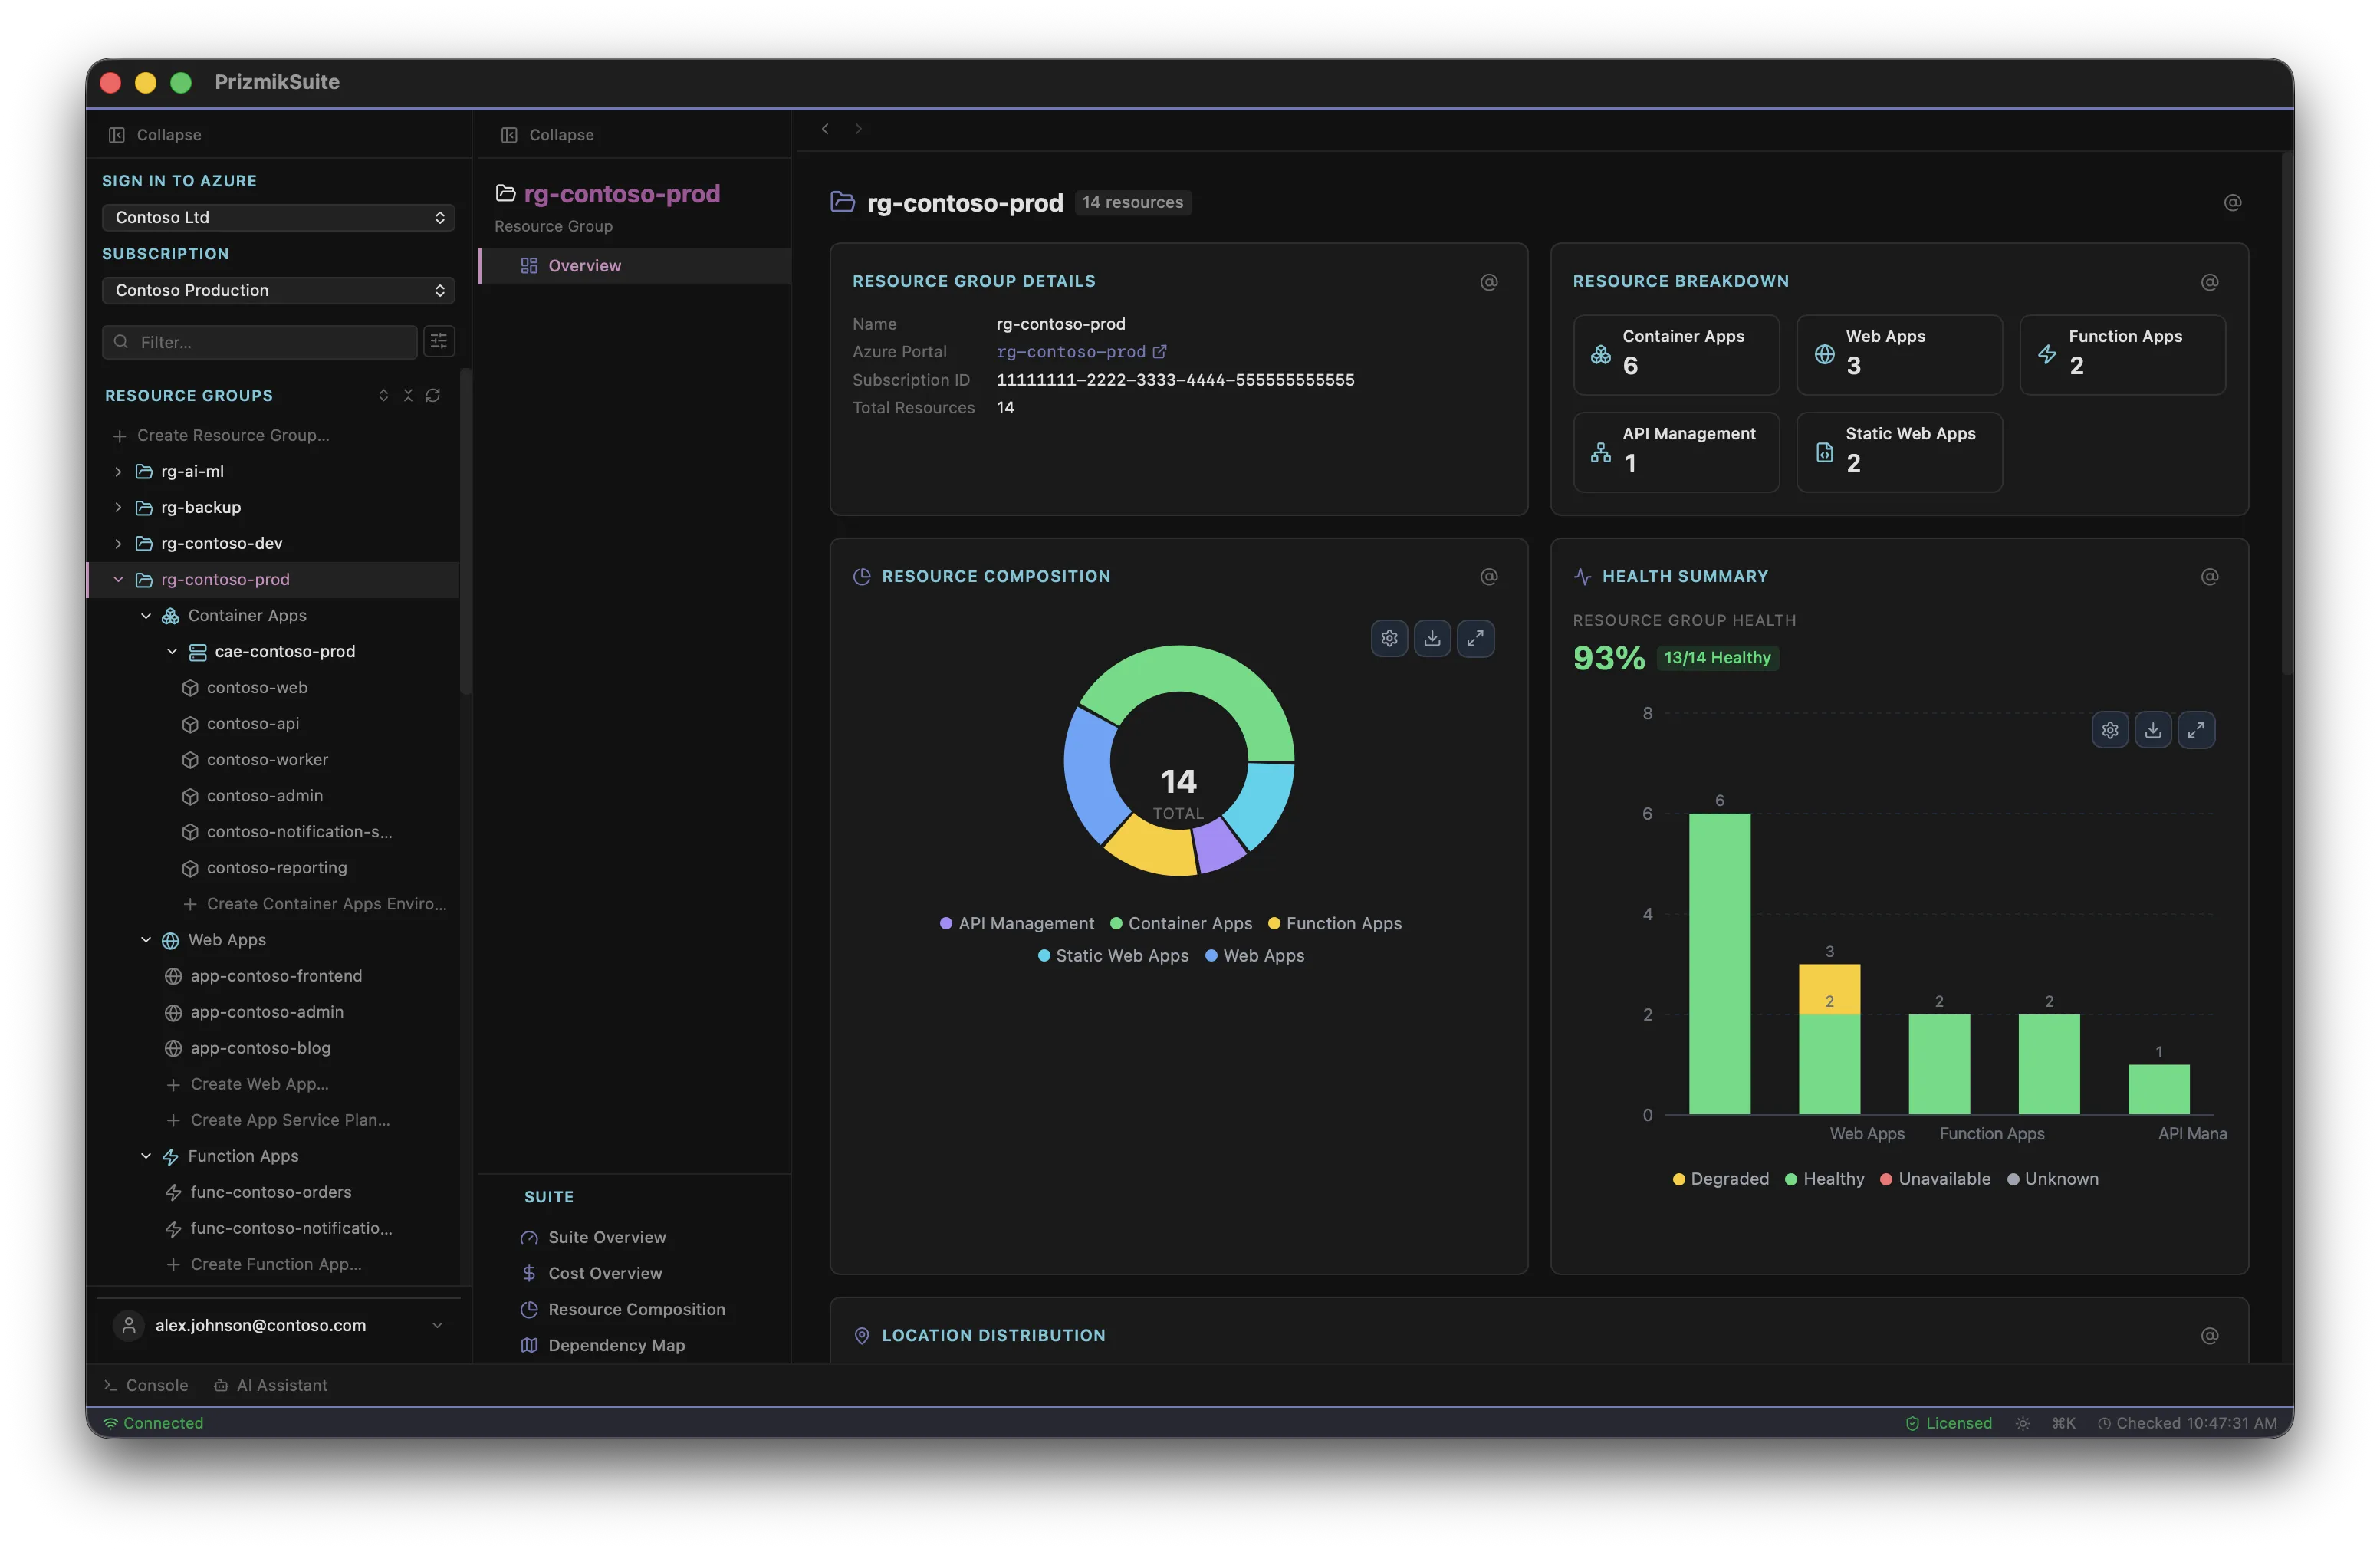Open the AI Assistant

[271, 1385]
